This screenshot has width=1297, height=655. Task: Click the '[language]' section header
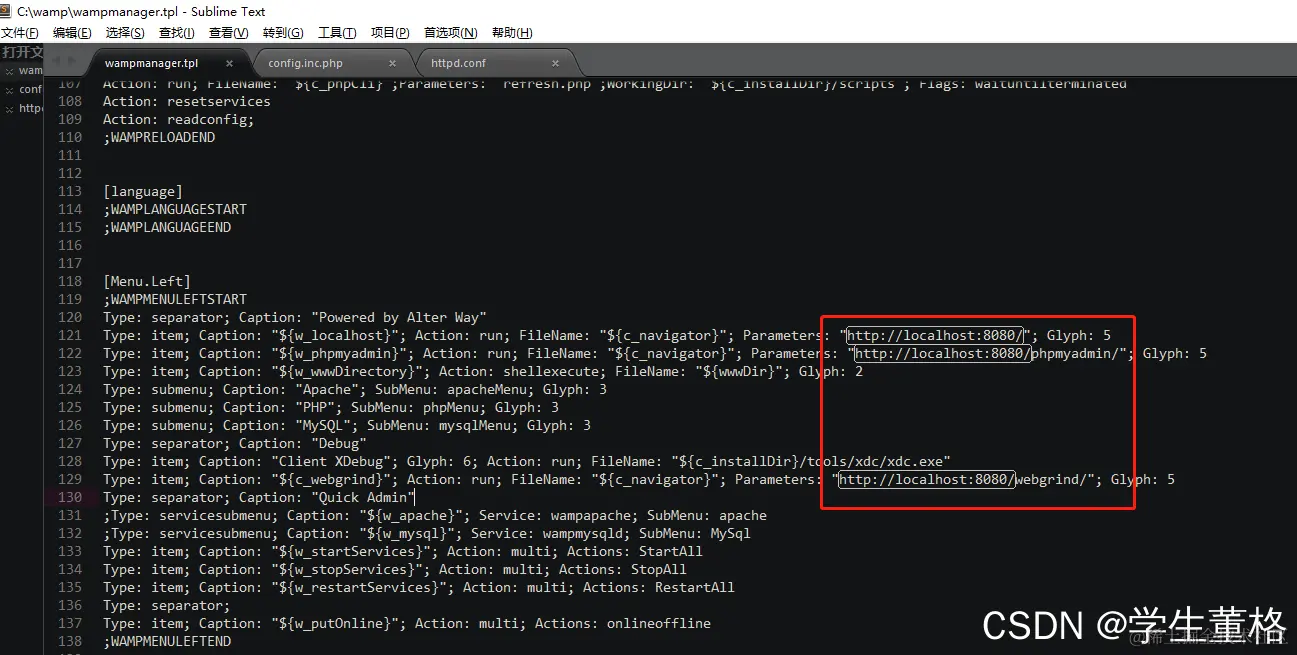tap(143, 191)
